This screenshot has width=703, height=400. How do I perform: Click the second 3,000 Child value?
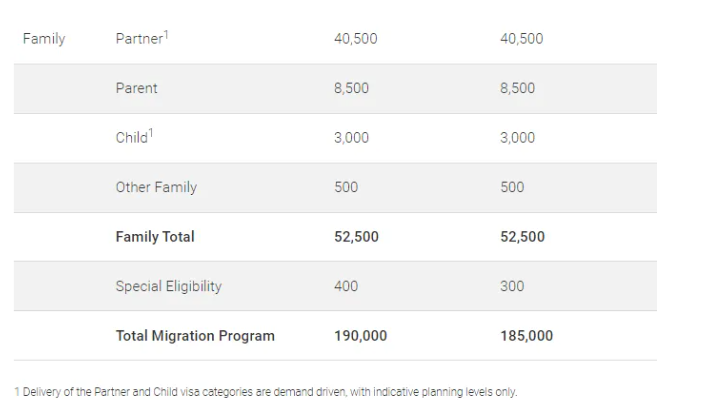coord(516,138)
